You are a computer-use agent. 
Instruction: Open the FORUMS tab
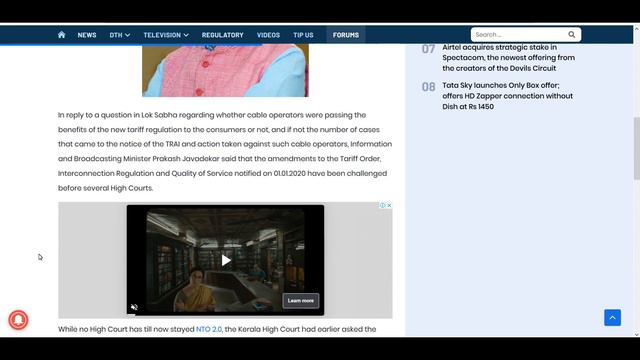pyautogui.click(x=346, y=35)
